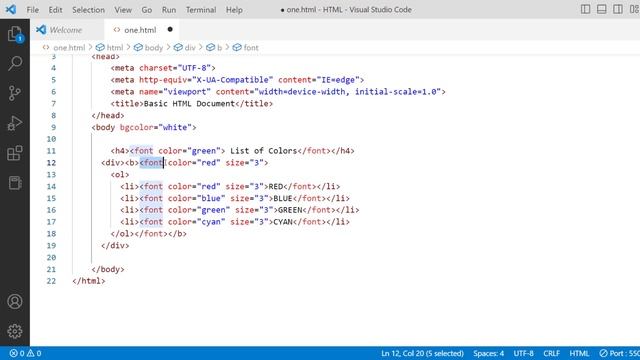
Task: Click the VS Code logo in title bar
Action: coord(11,9)
